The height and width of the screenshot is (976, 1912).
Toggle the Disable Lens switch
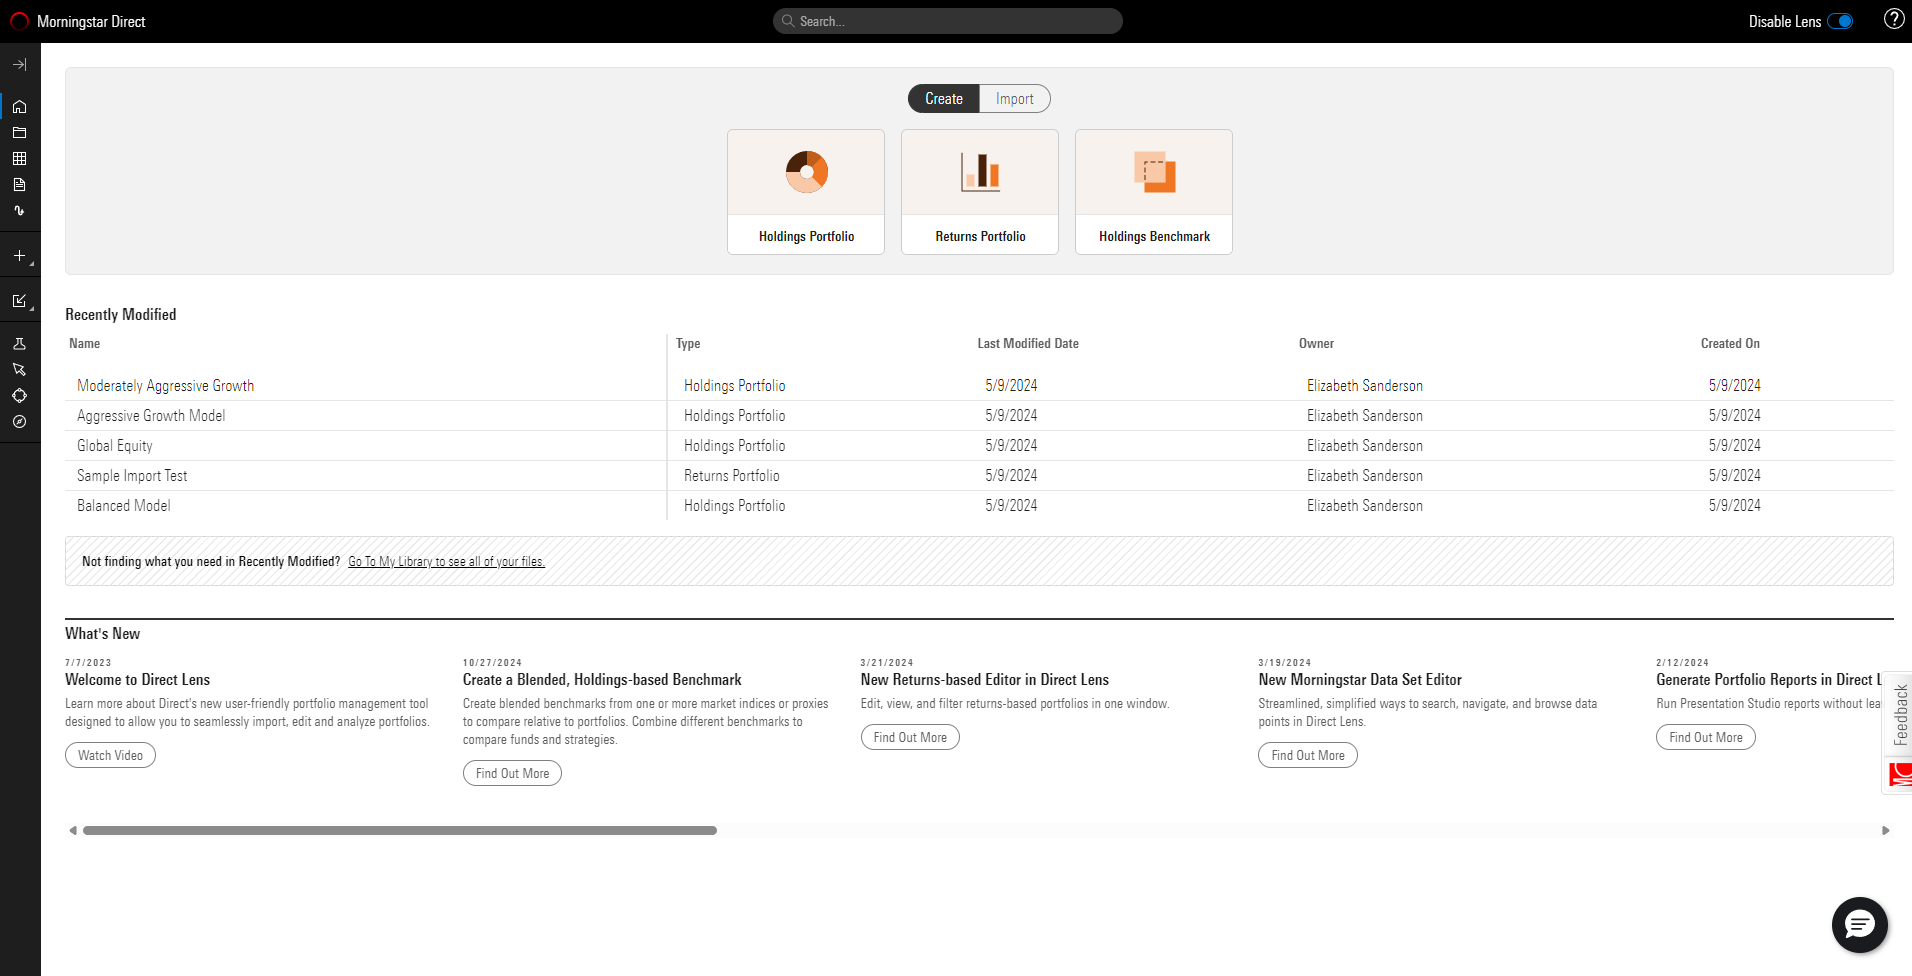(1840, 20)
